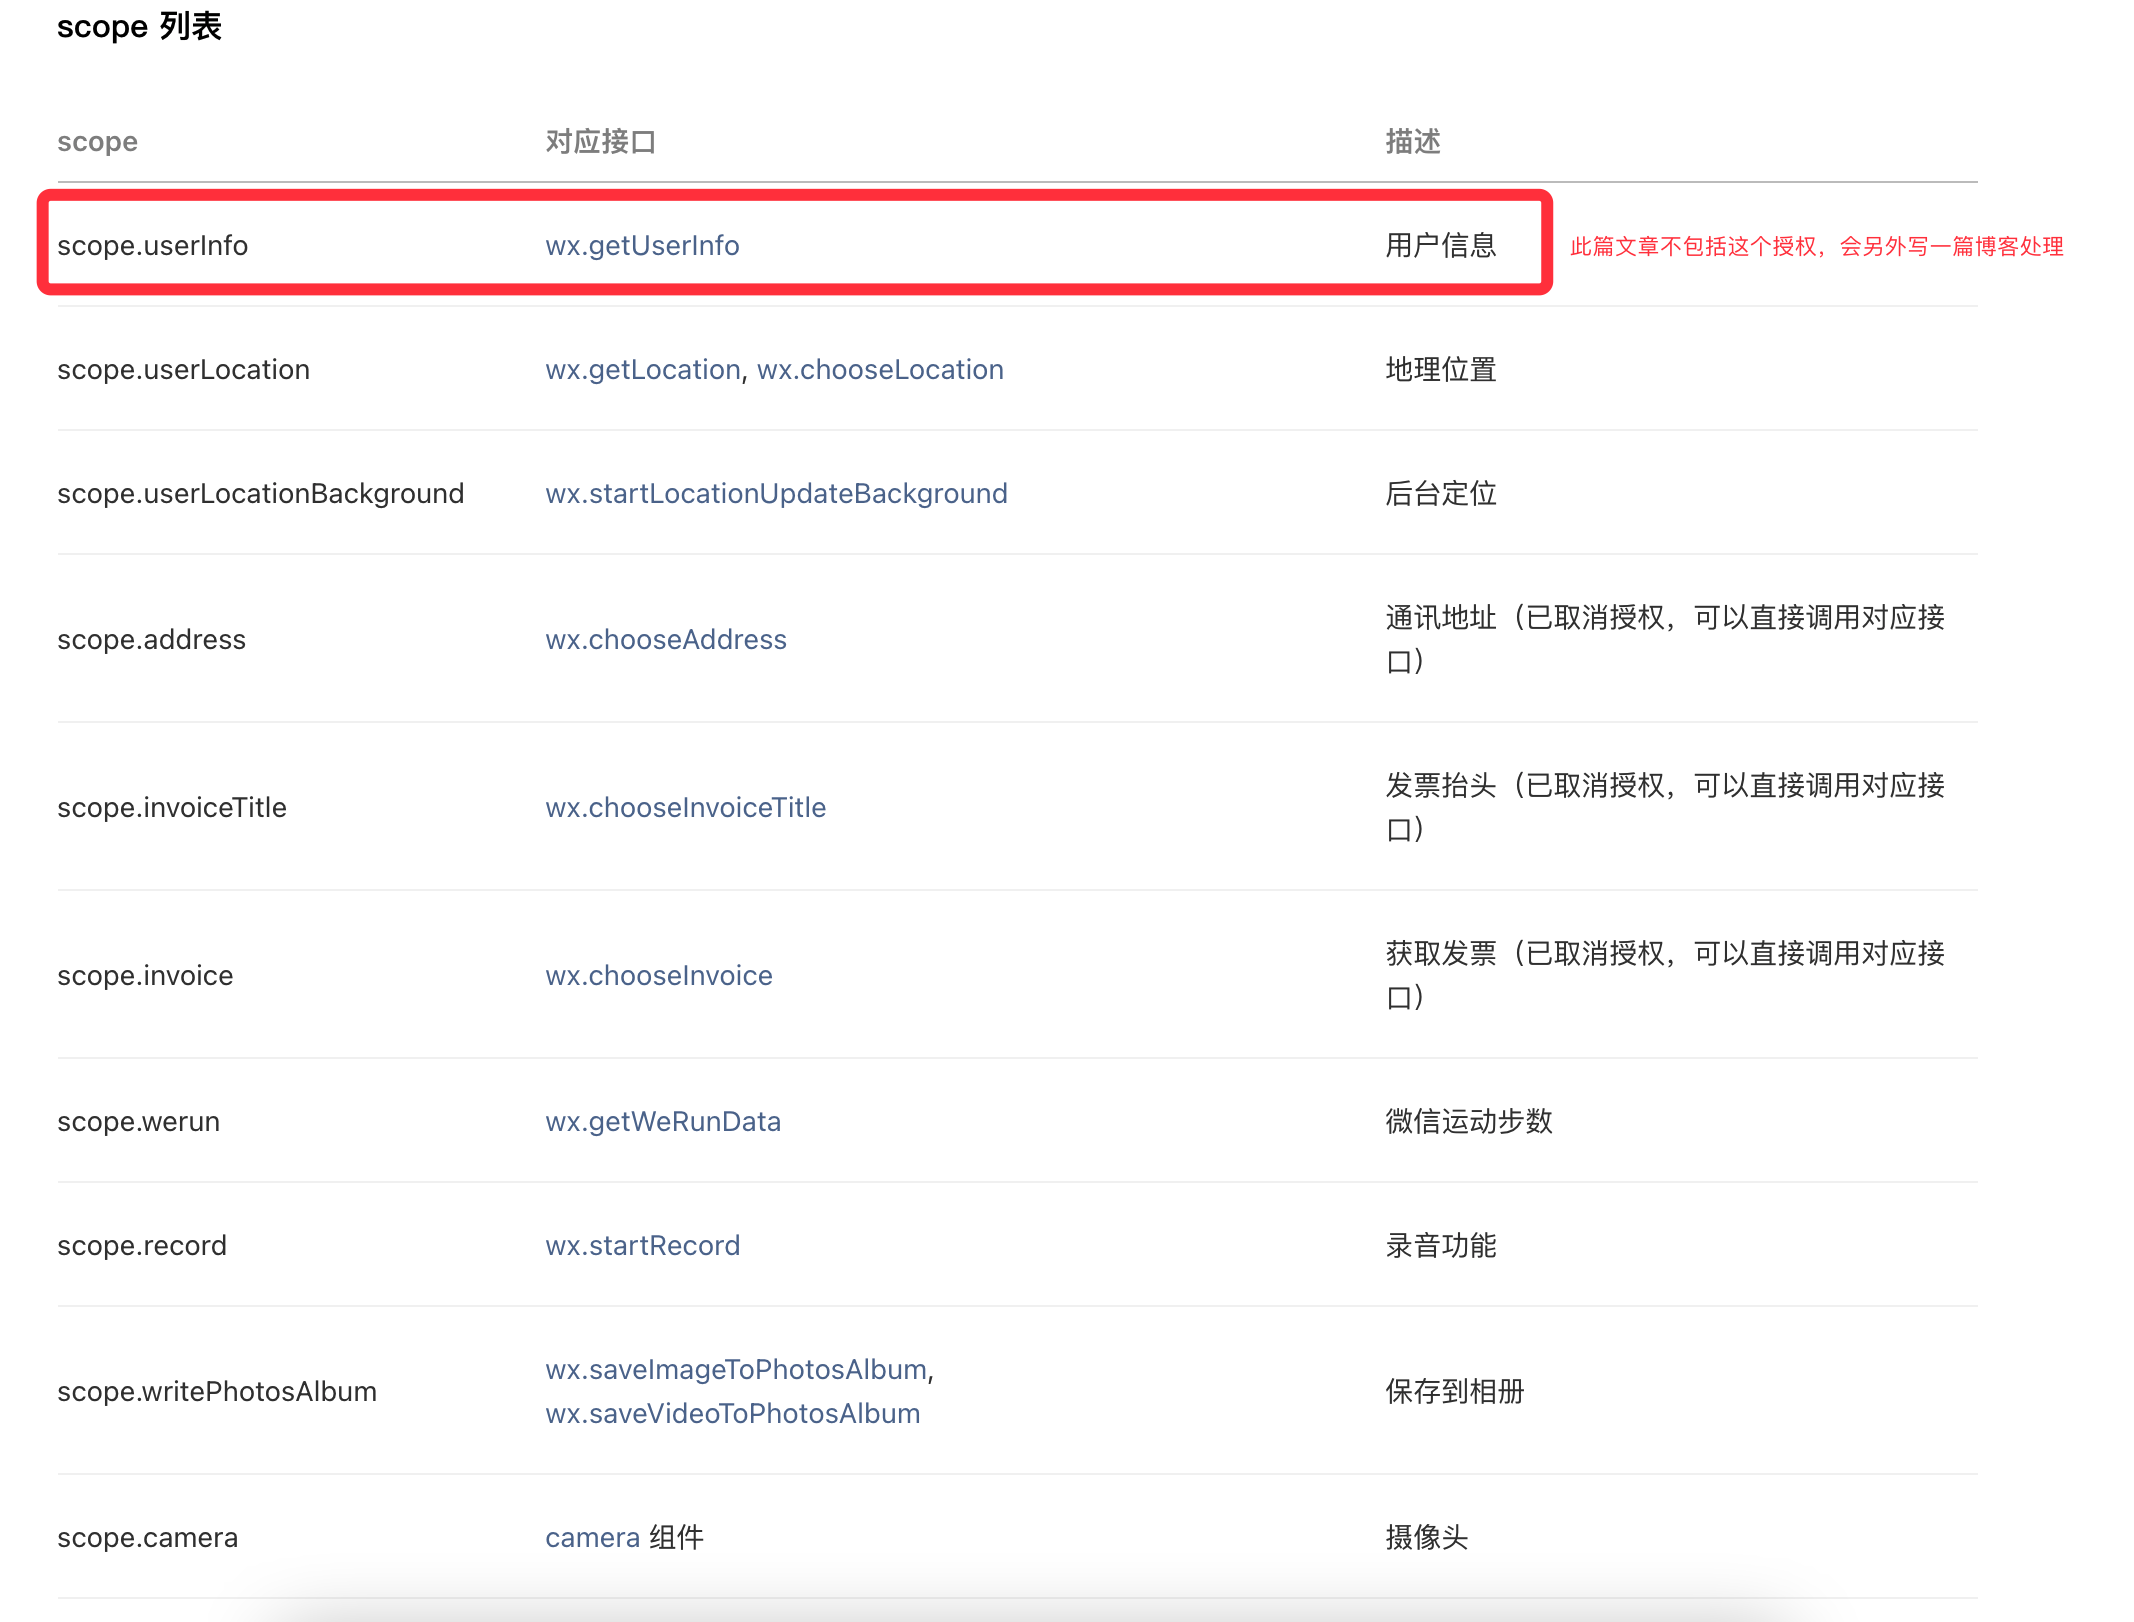Click the wx.startRecord link
Screen dimensions: 2134x1622
tap(642, 1246)
